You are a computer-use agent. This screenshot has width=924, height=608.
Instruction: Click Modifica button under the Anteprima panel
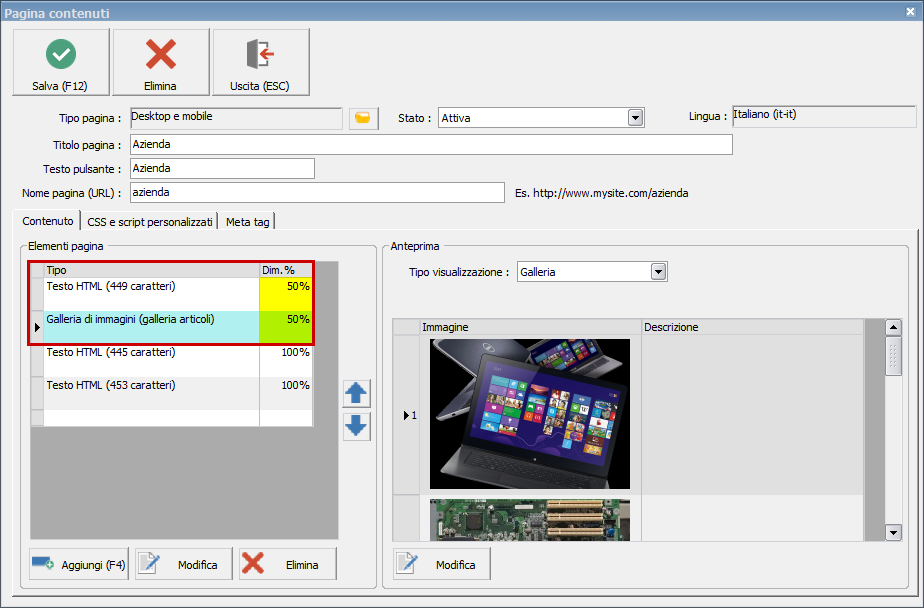pyautogui.click(x=442, y=564)
